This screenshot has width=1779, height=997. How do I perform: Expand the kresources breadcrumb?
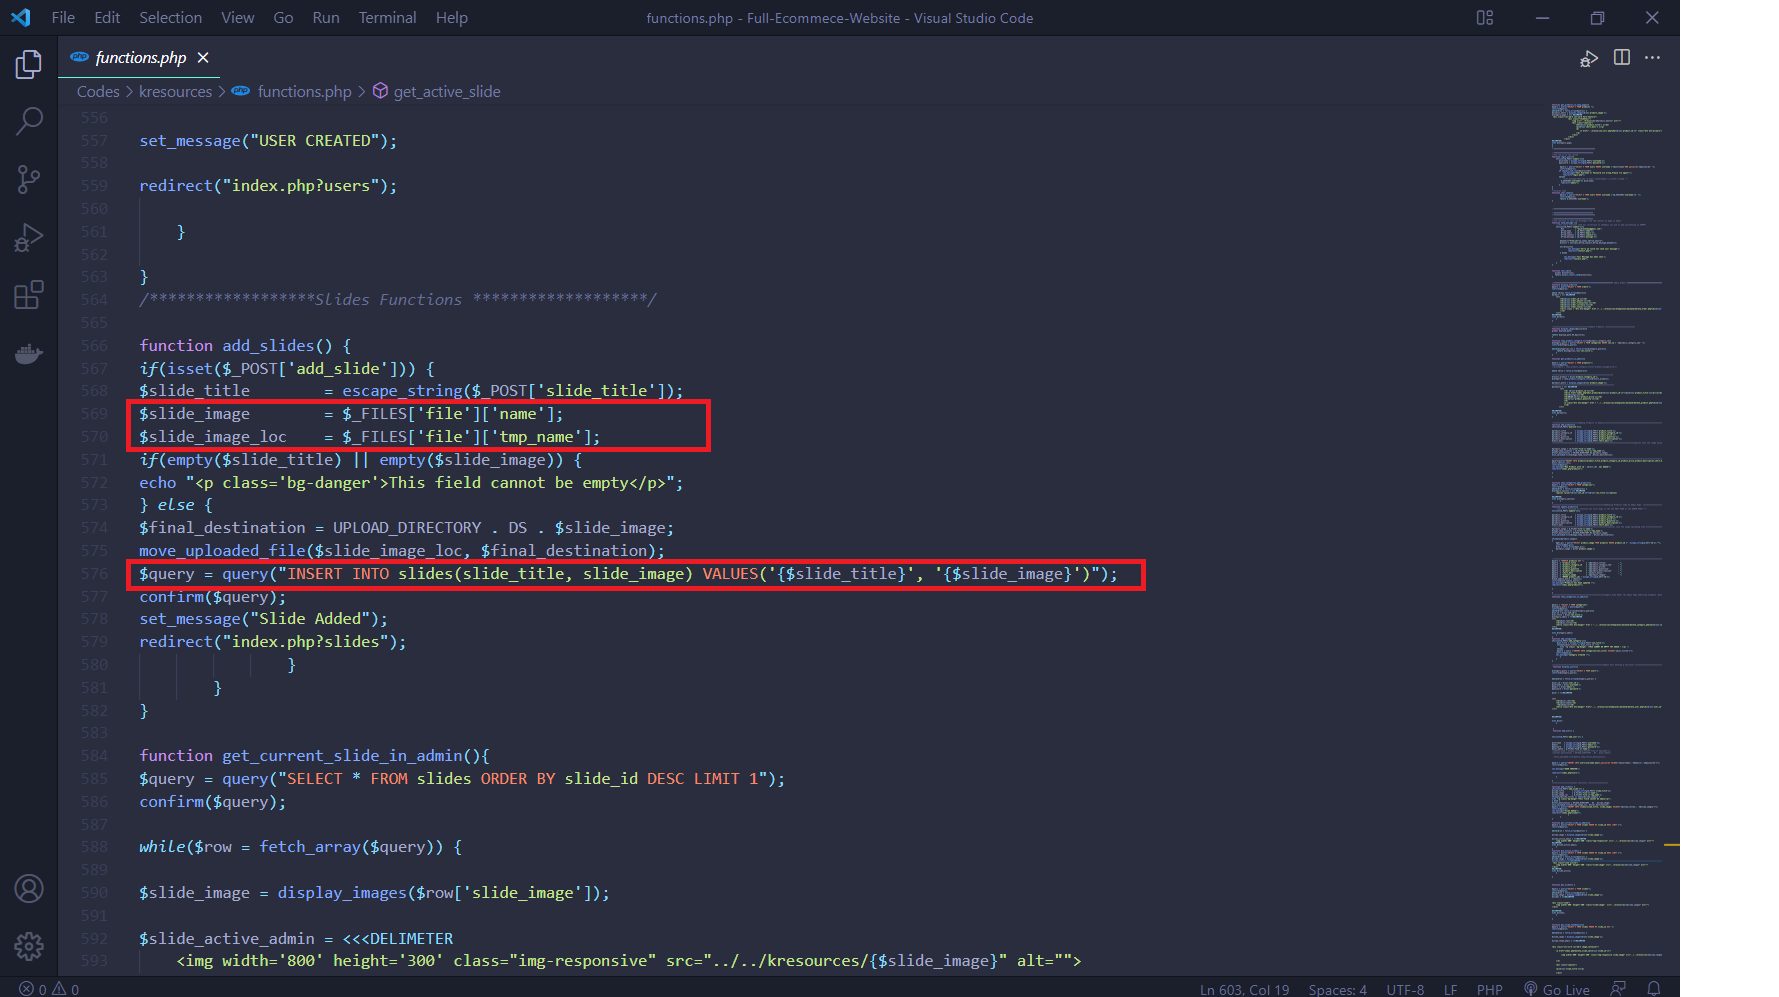pos(175,91)
